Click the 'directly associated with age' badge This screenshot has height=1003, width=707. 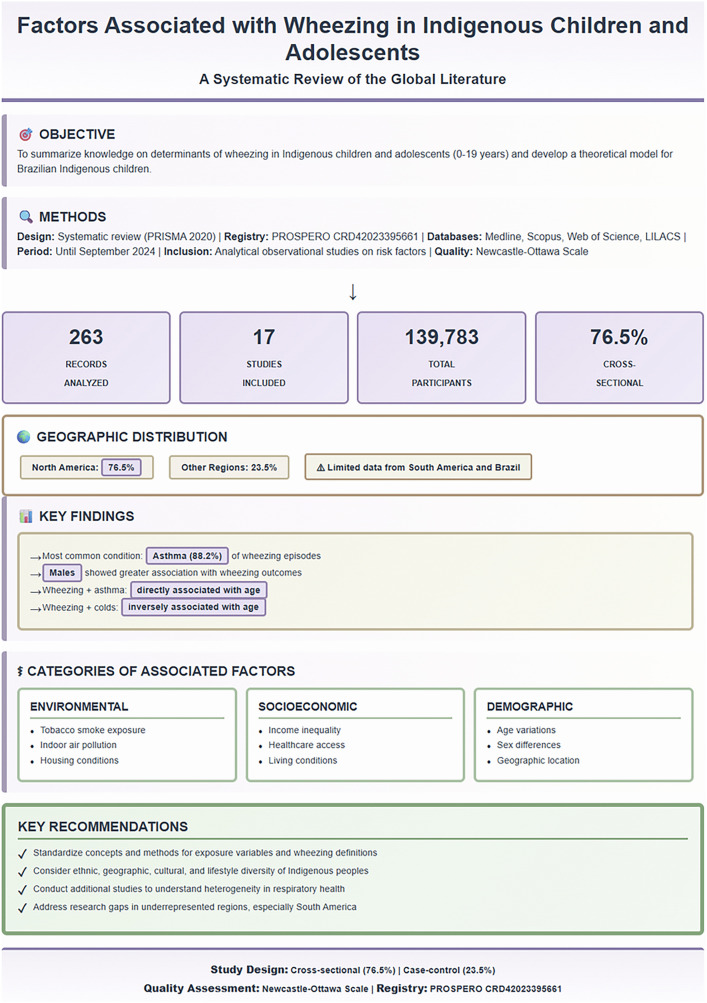(198, 590)
